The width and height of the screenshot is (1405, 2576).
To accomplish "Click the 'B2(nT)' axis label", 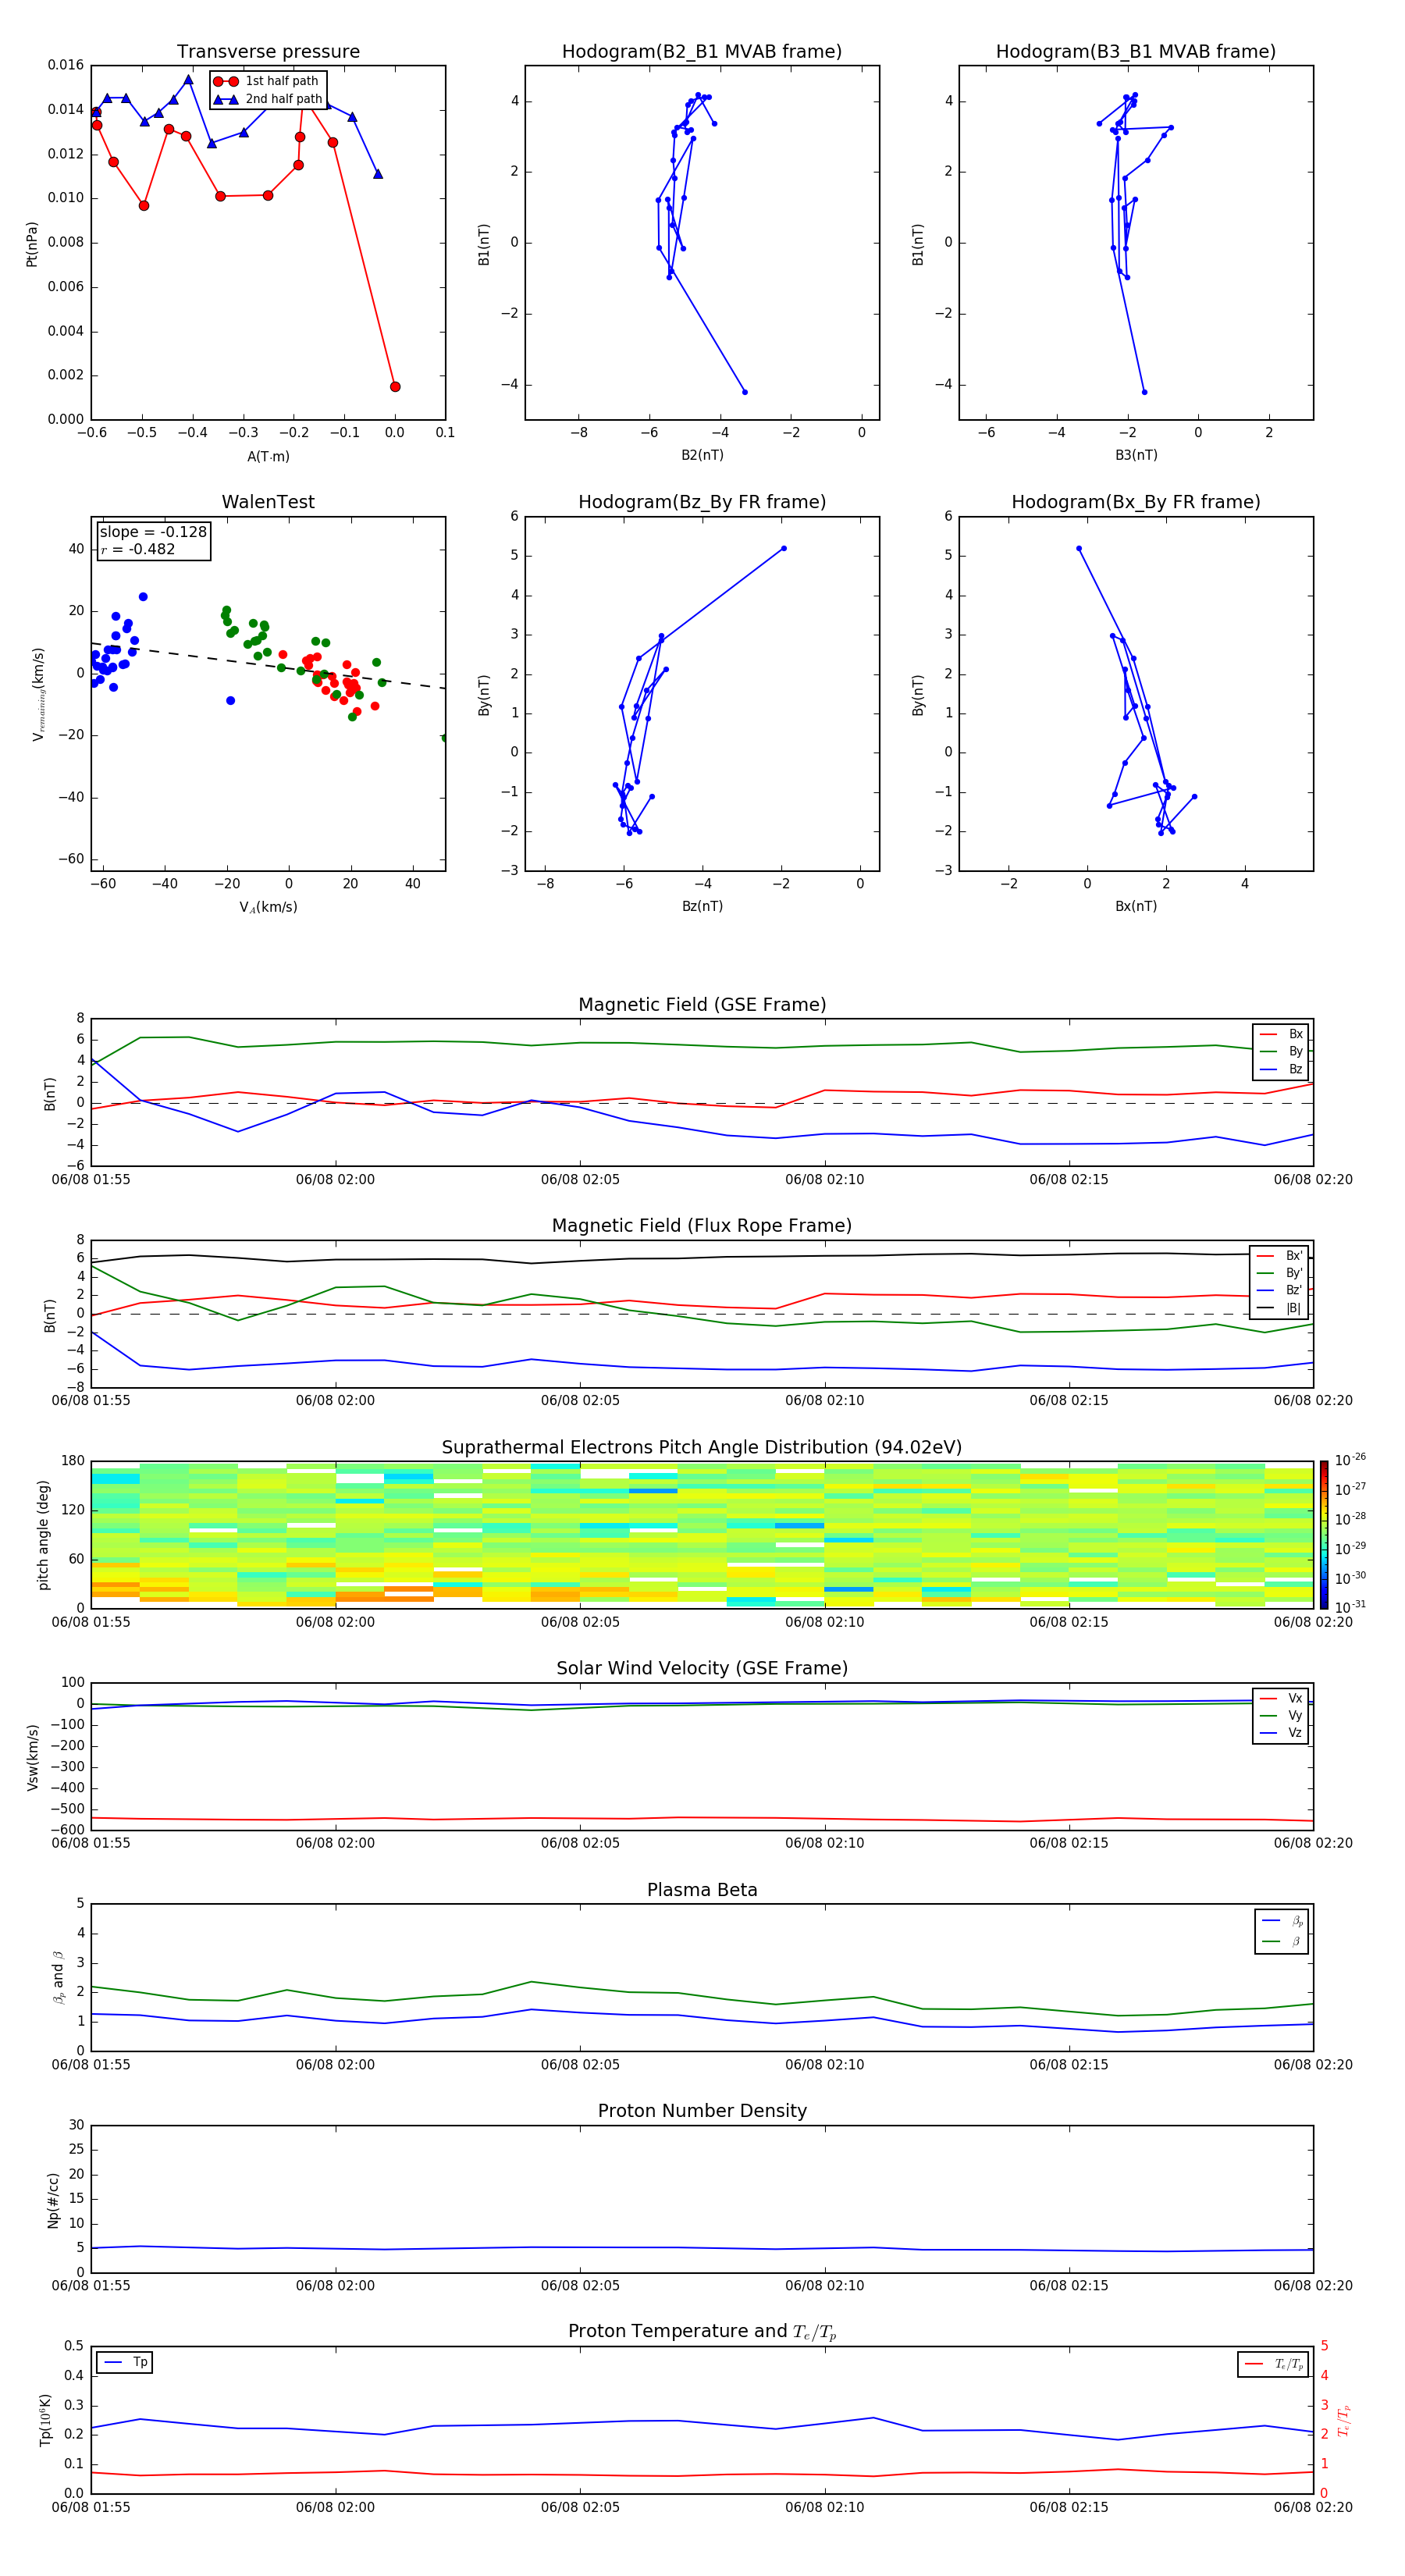I will click(702, 455).
